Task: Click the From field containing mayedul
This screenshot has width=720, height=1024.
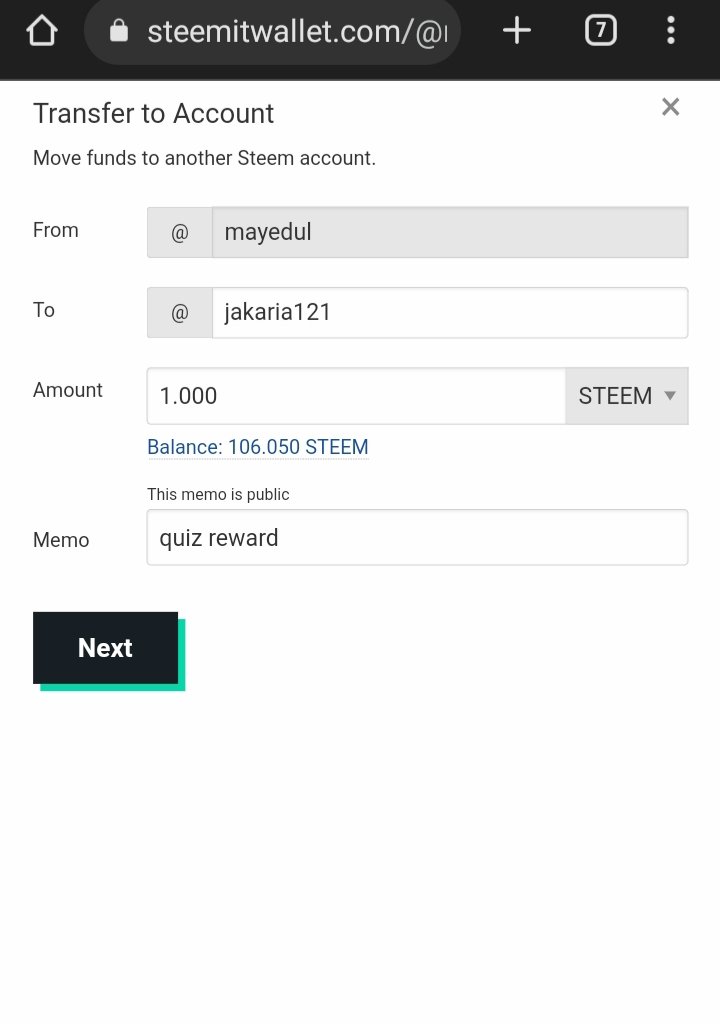Action: [x=450, y=233]
